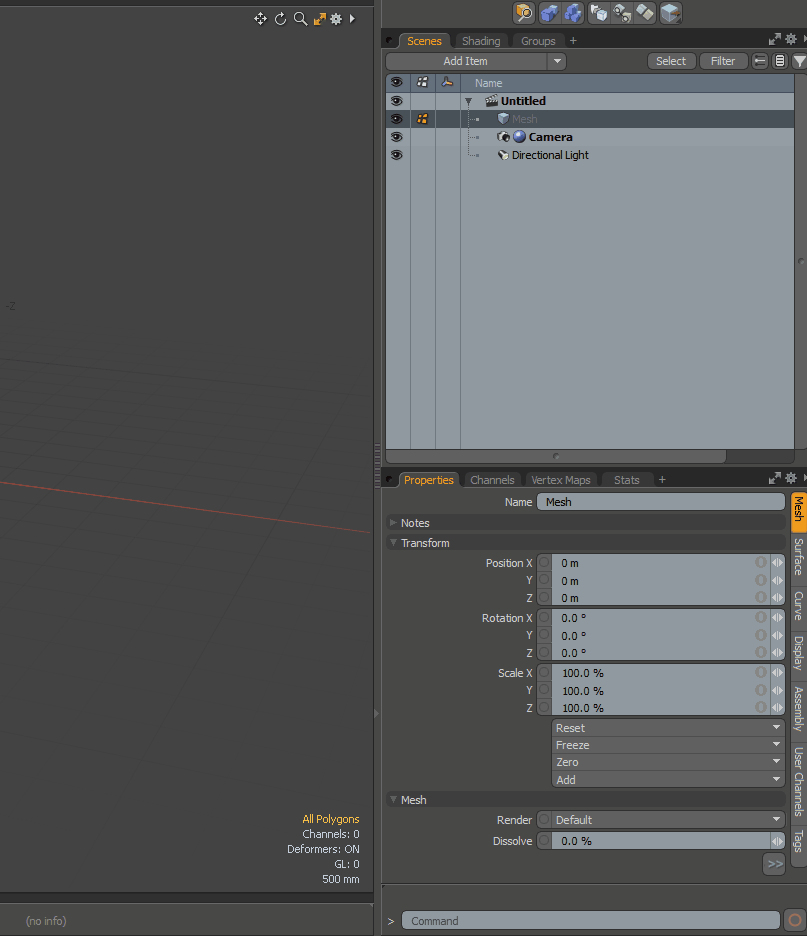Click the item list indent-lines icon beside Filter
Viewport: 807px width, 936px height.
point(760,61)
